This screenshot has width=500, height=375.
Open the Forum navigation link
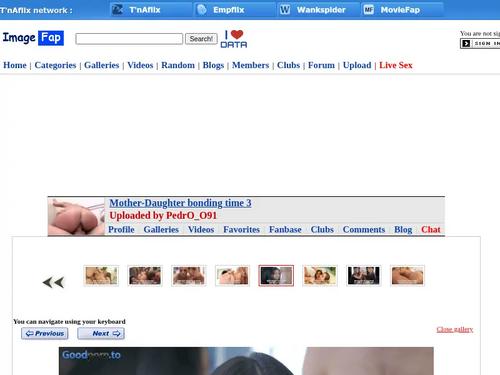coord(321,65)
